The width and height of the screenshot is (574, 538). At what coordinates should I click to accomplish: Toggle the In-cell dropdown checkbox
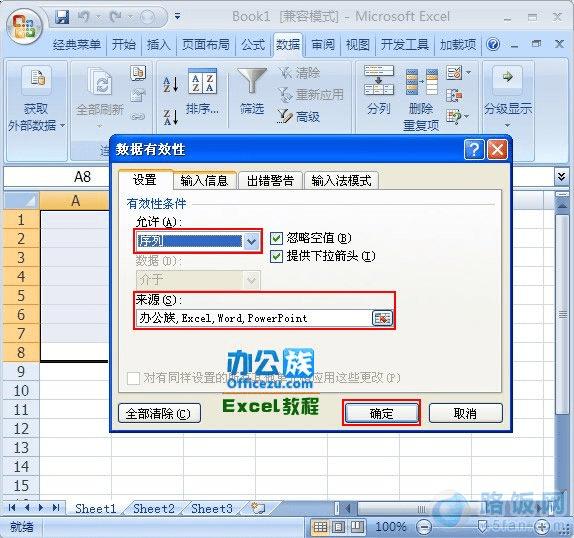point(276,256)
